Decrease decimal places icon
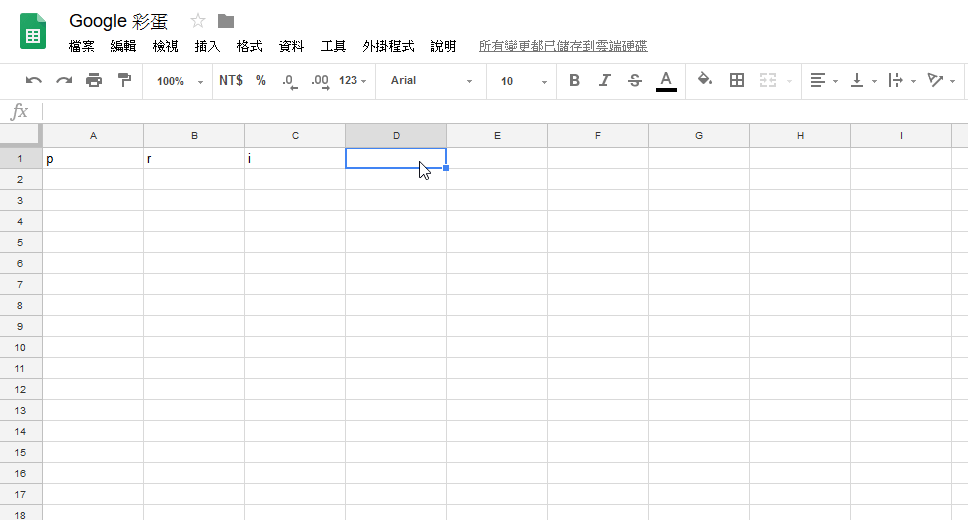968x520 pixels. coord(289,81)
